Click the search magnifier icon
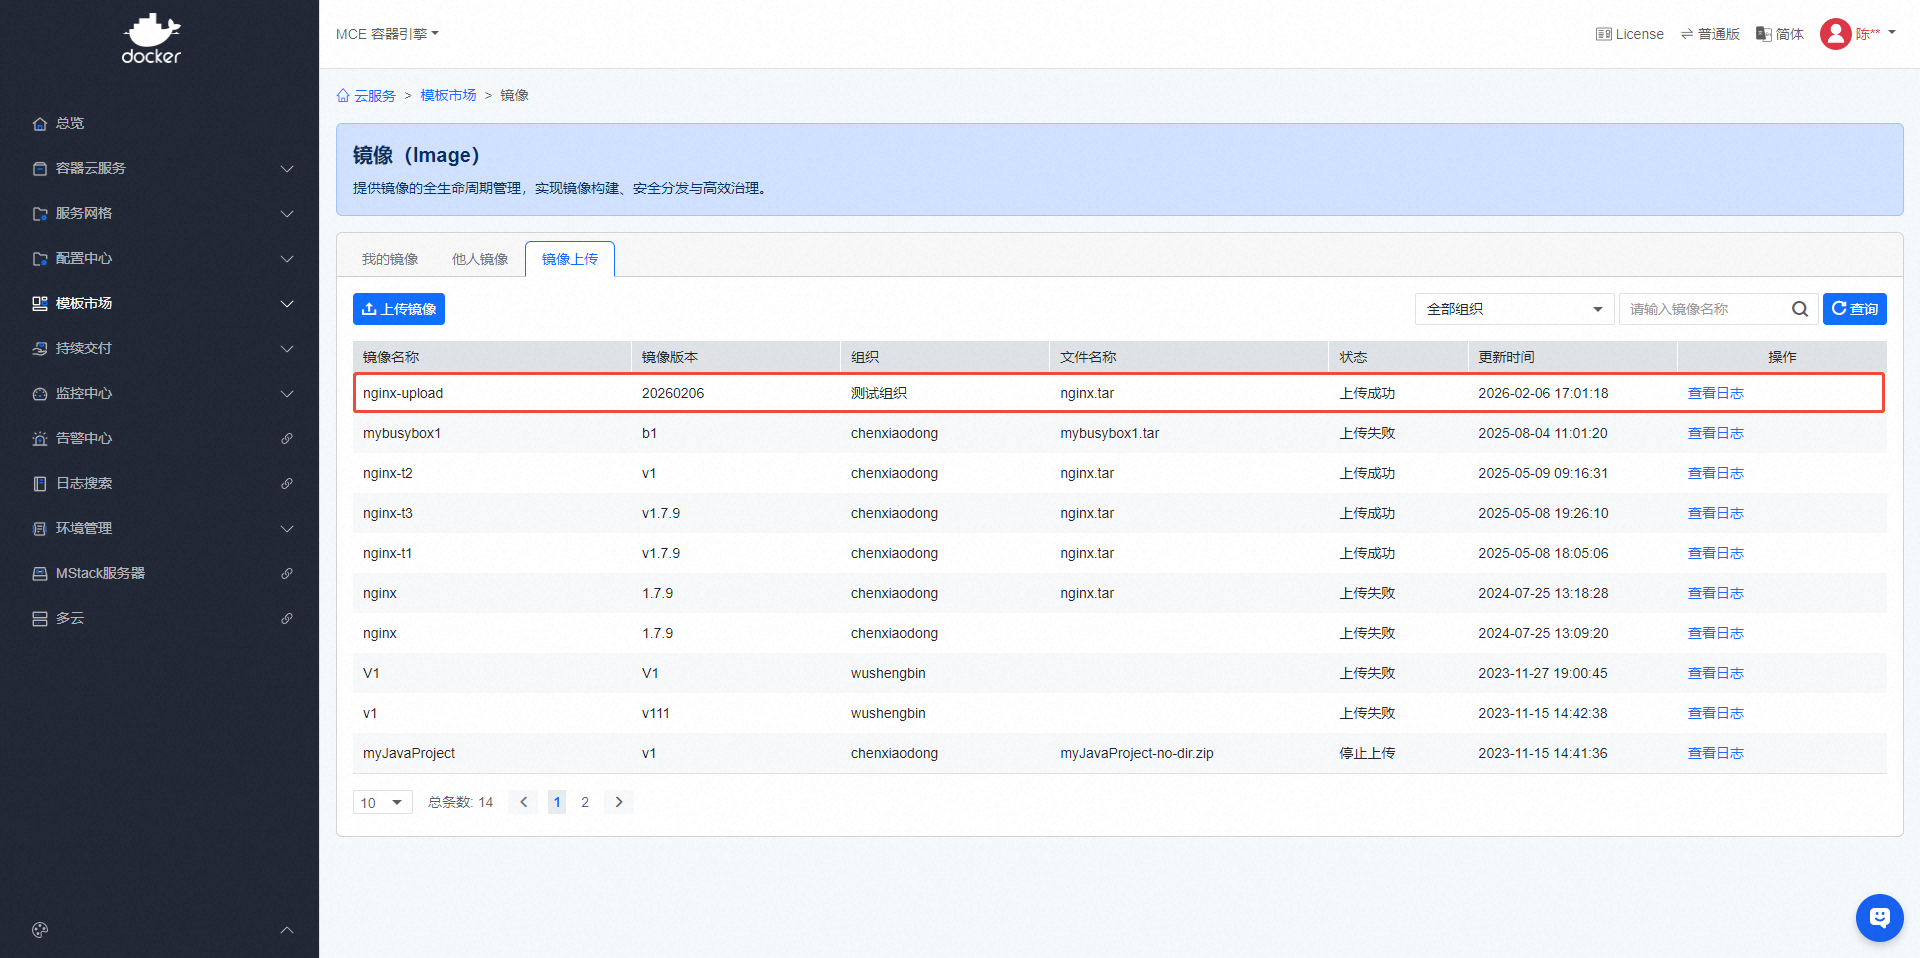1920x958 pixels. (x=1799, y=309)
